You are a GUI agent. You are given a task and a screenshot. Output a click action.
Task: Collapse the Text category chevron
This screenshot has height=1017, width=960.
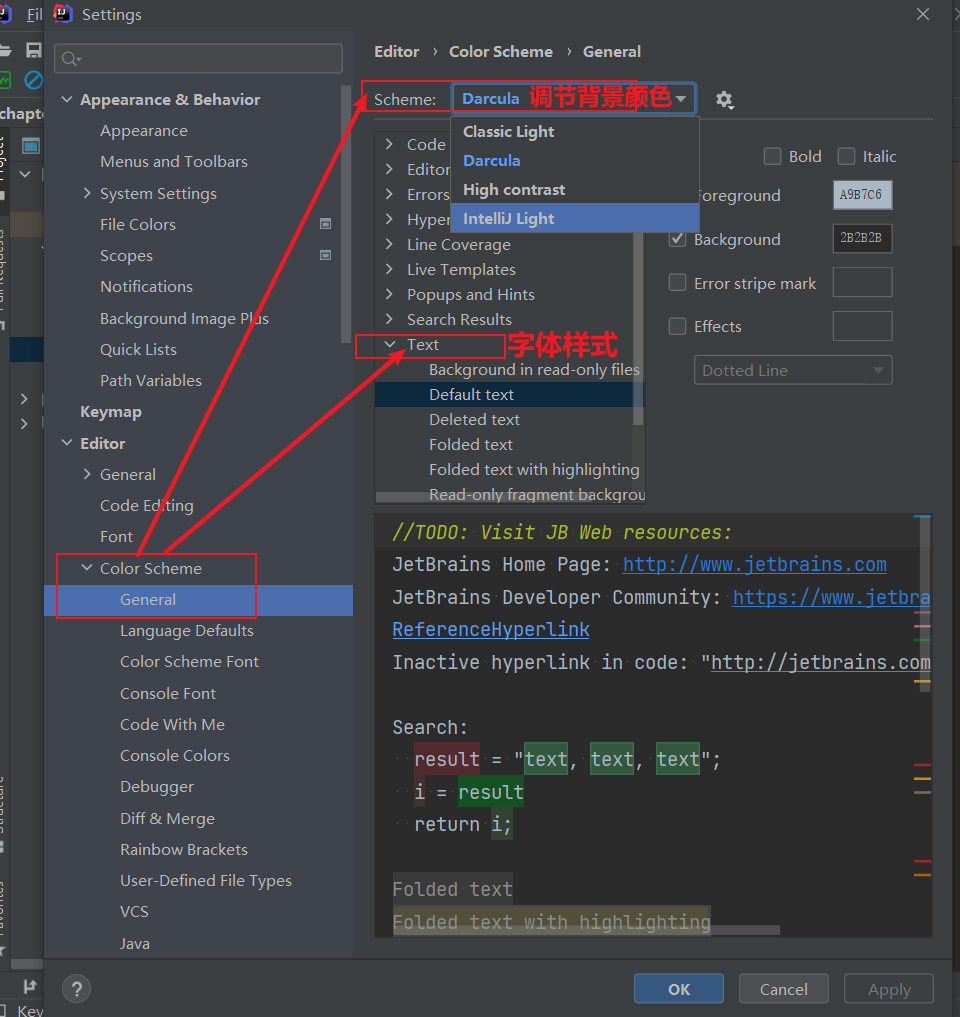tap(390, 344)
